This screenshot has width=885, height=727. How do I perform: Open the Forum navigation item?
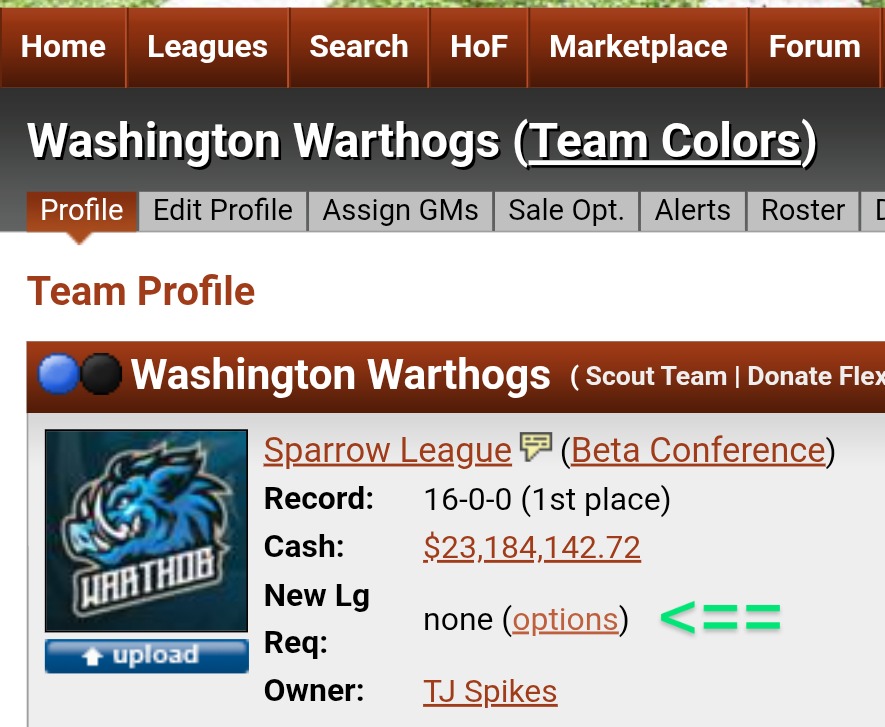point(814,47)
